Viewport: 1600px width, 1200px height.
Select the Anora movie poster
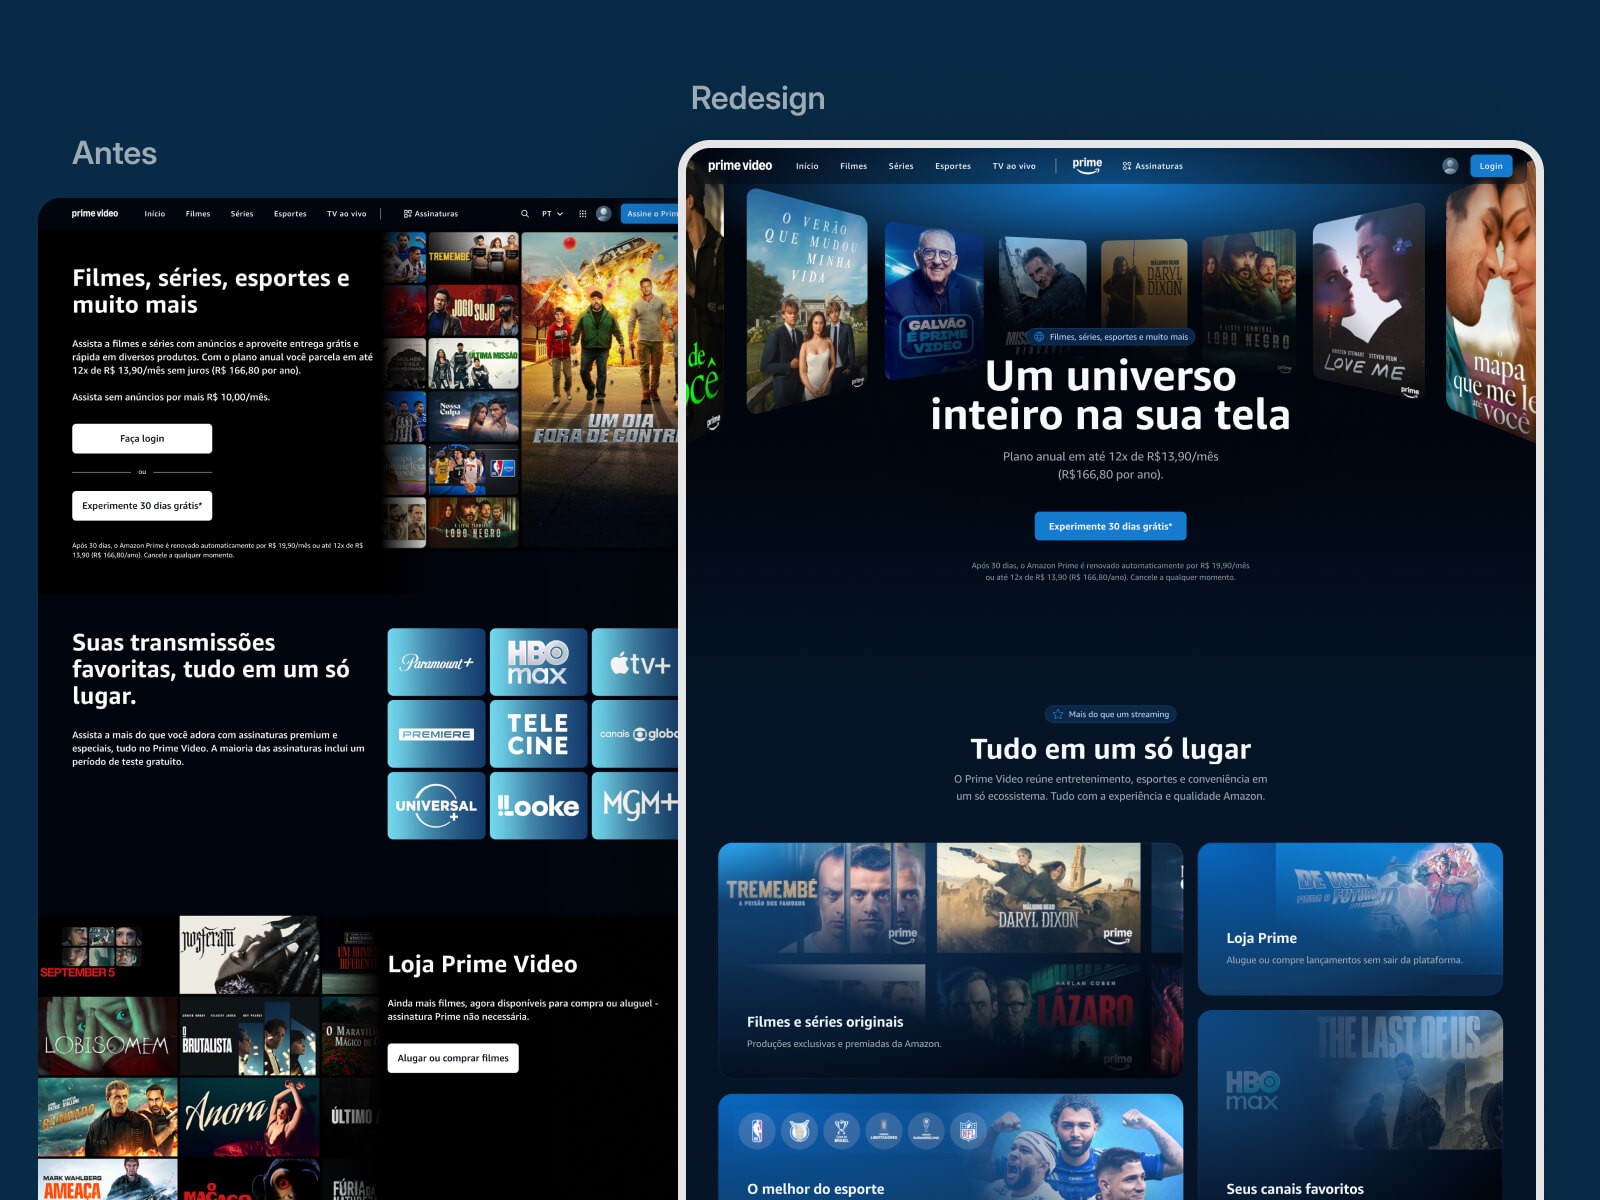pyautogui.click(x=249, y=1116)
